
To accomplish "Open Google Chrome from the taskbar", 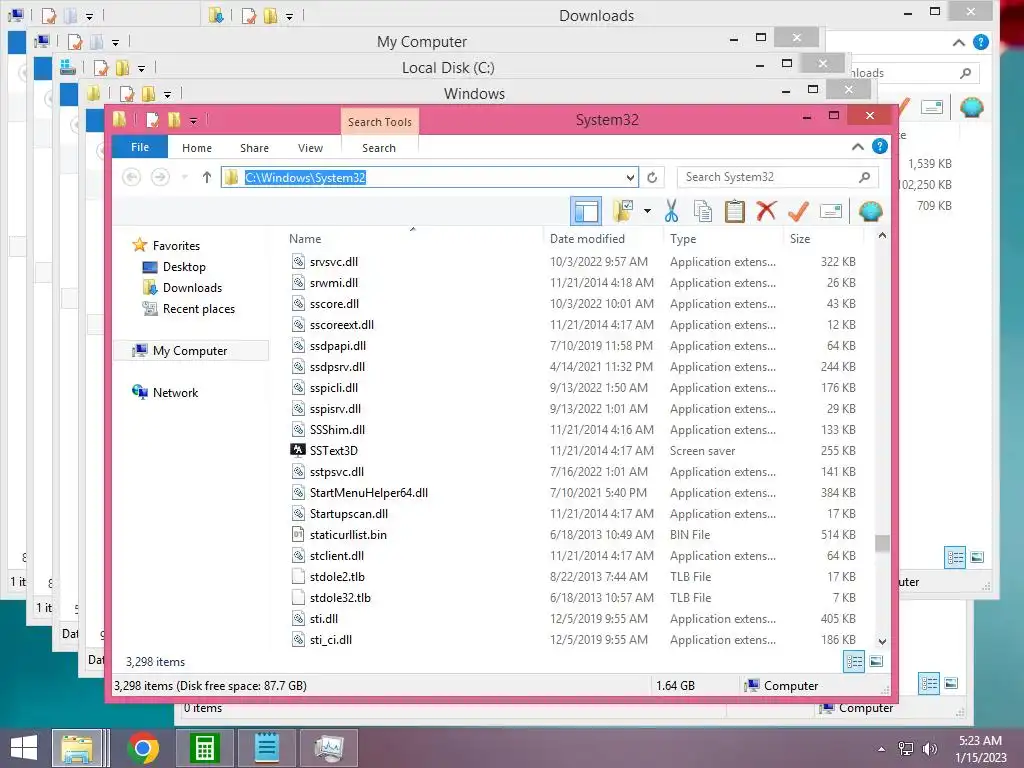I will 143,748.
